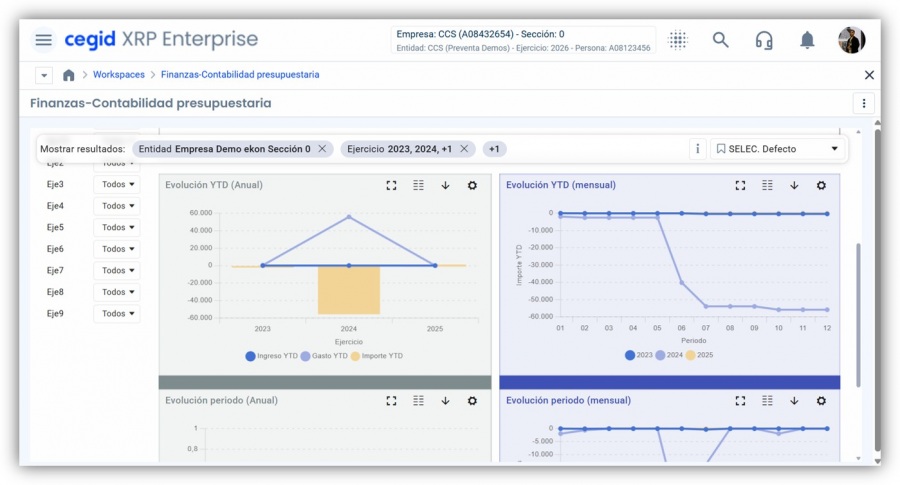The width and height of the screenshot is (900, 485).
Task: Expand the Eje7 Todos dropdown
Action: (117, 271)
